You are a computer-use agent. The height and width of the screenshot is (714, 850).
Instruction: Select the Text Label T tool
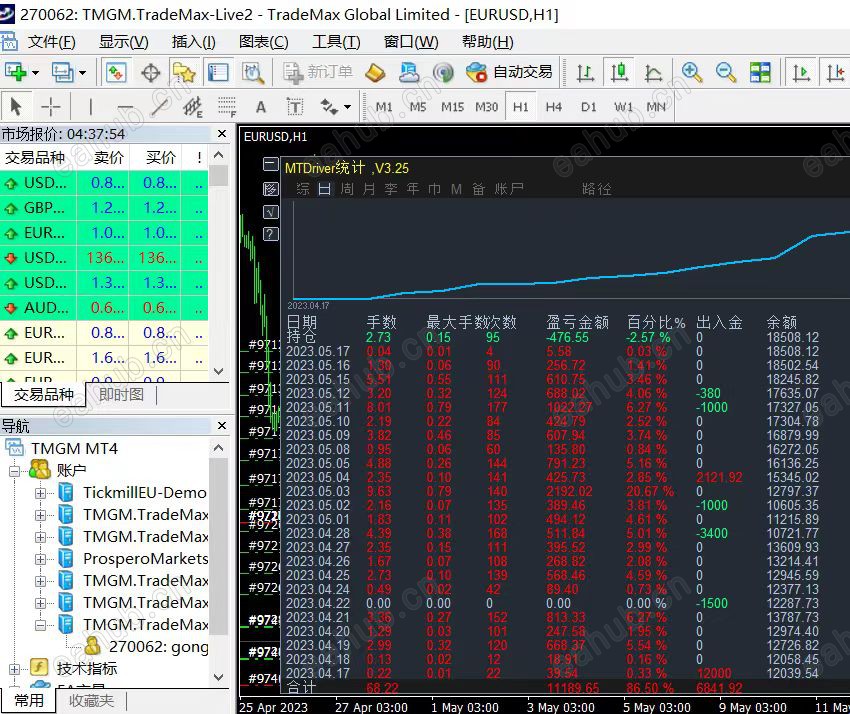click(295, 106)
